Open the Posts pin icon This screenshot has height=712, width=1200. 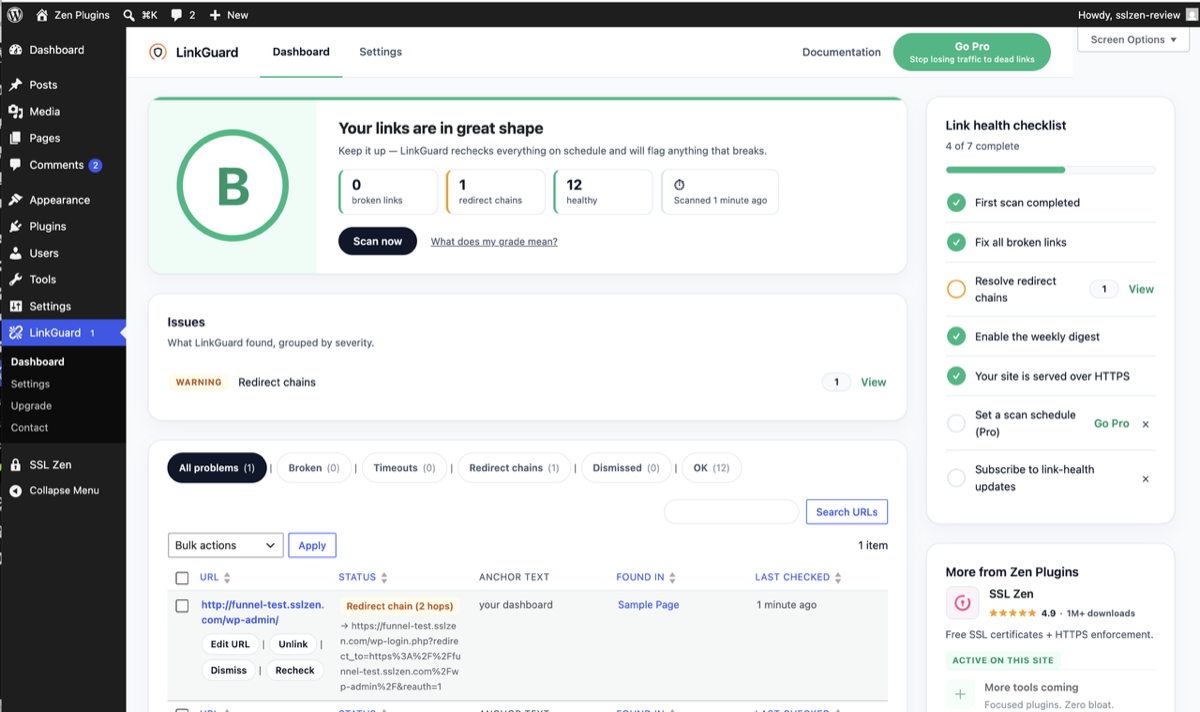tap(15, 85)
